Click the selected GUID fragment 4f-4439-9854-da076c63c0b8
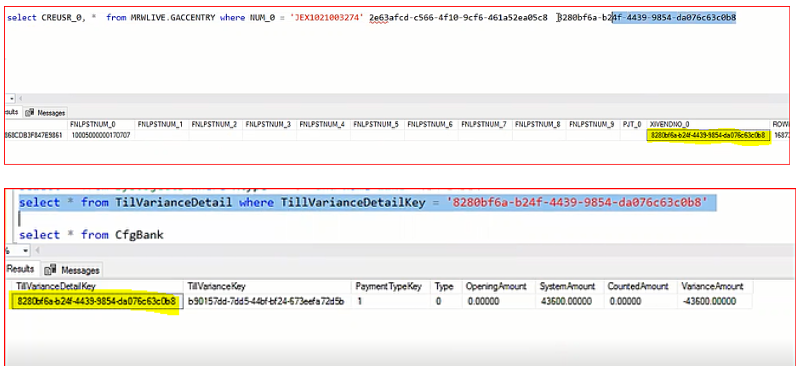Image resolution: width=802 pixels, height=366 pixels. [674, 18]
